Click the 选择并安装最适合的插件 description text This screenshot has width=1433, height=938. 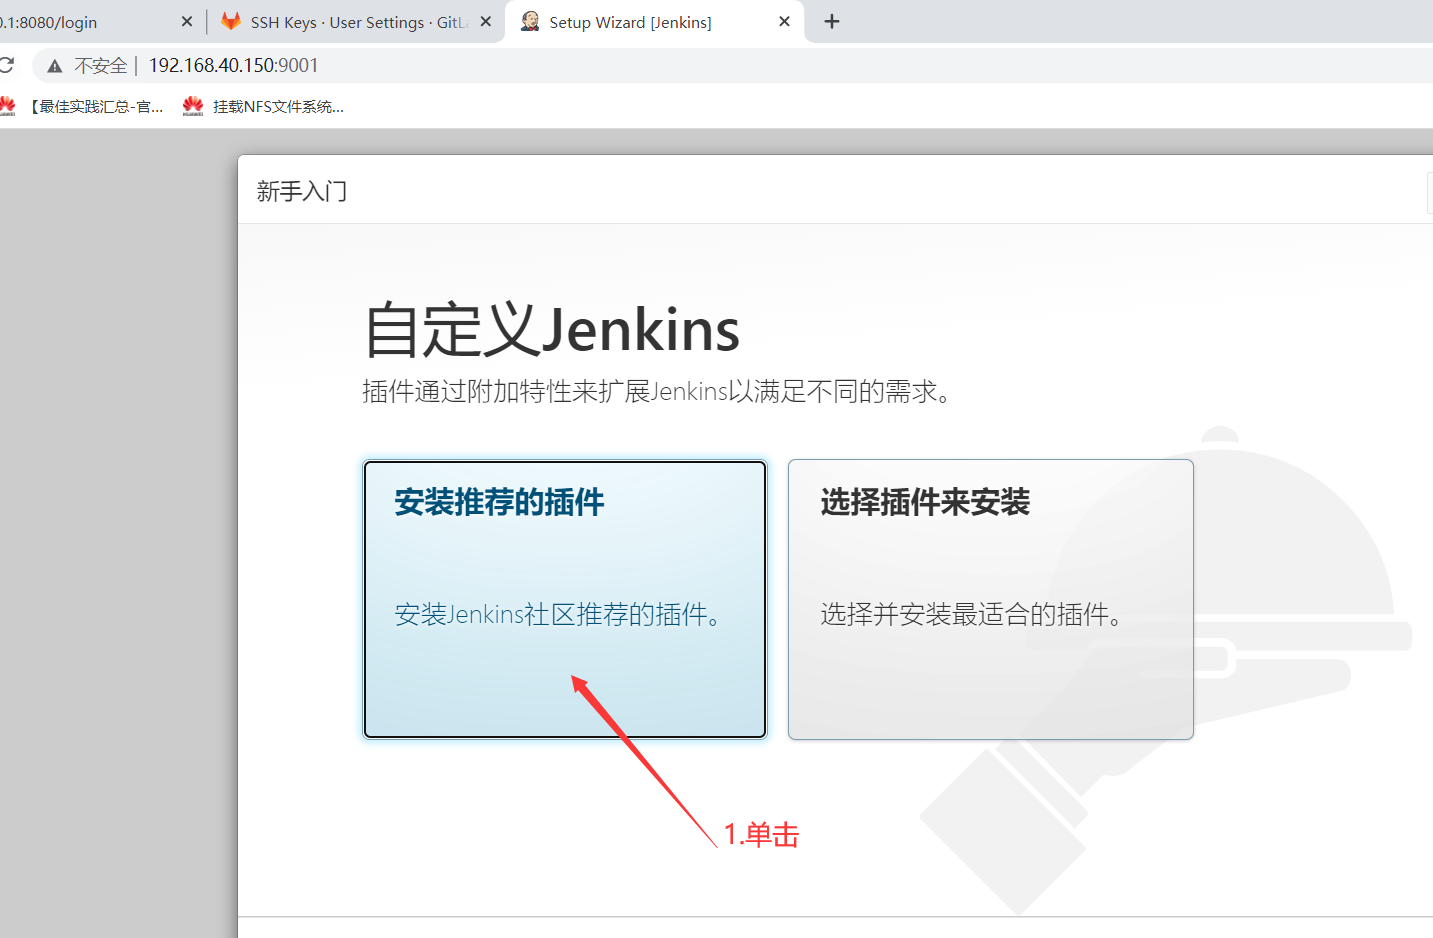pos(971,614)
